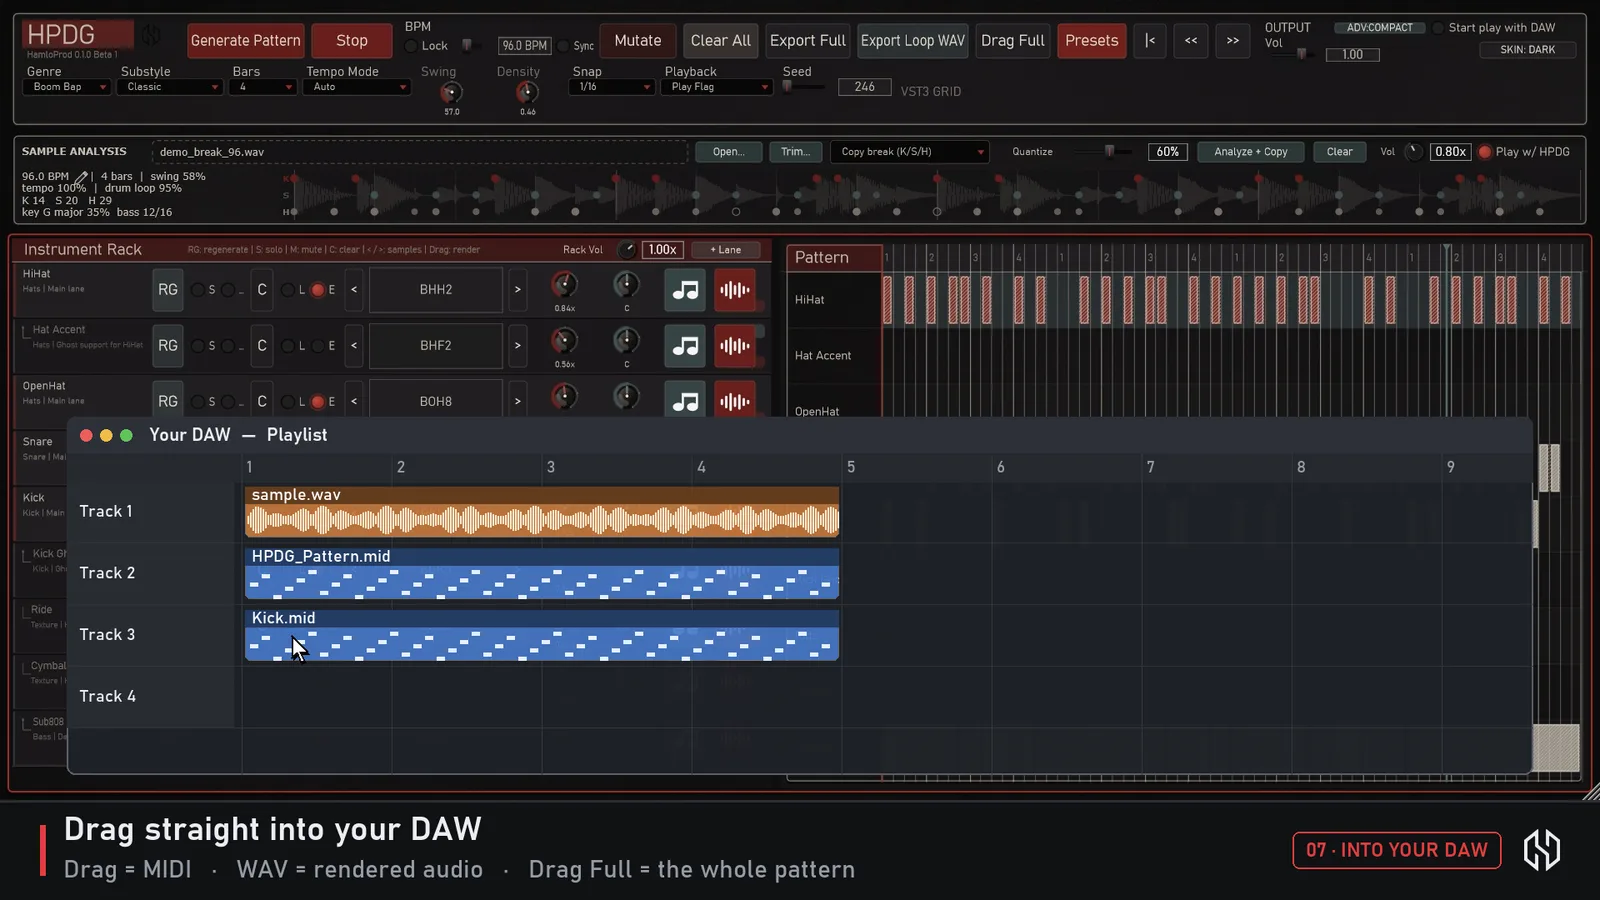Clear the Hat Accent lane with C
The image size is (1600, 900).
click(262, 346)
